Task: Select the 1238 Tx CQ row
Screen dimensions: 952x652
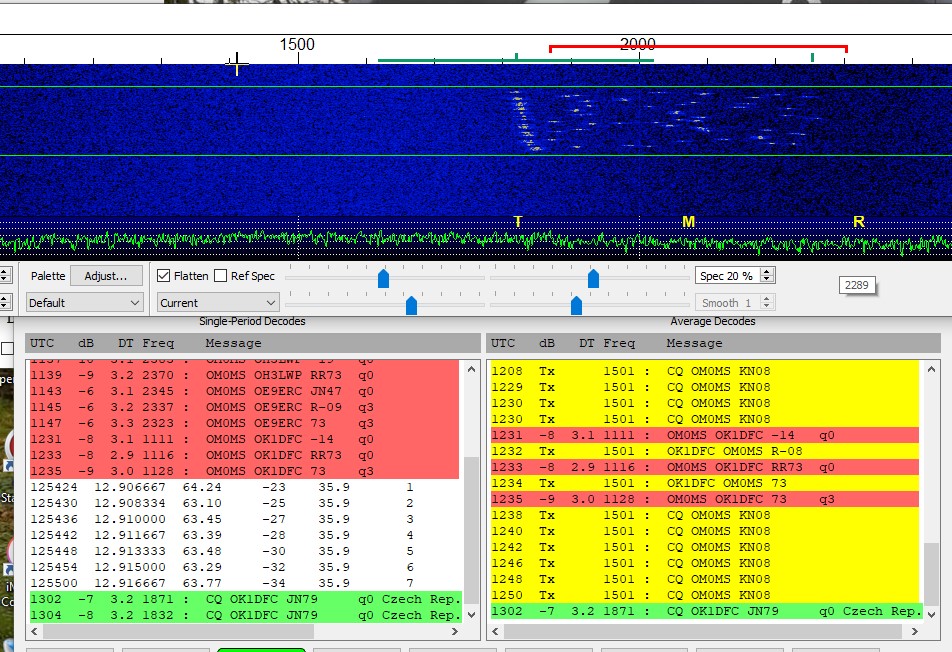Action: tap(704, 515)
